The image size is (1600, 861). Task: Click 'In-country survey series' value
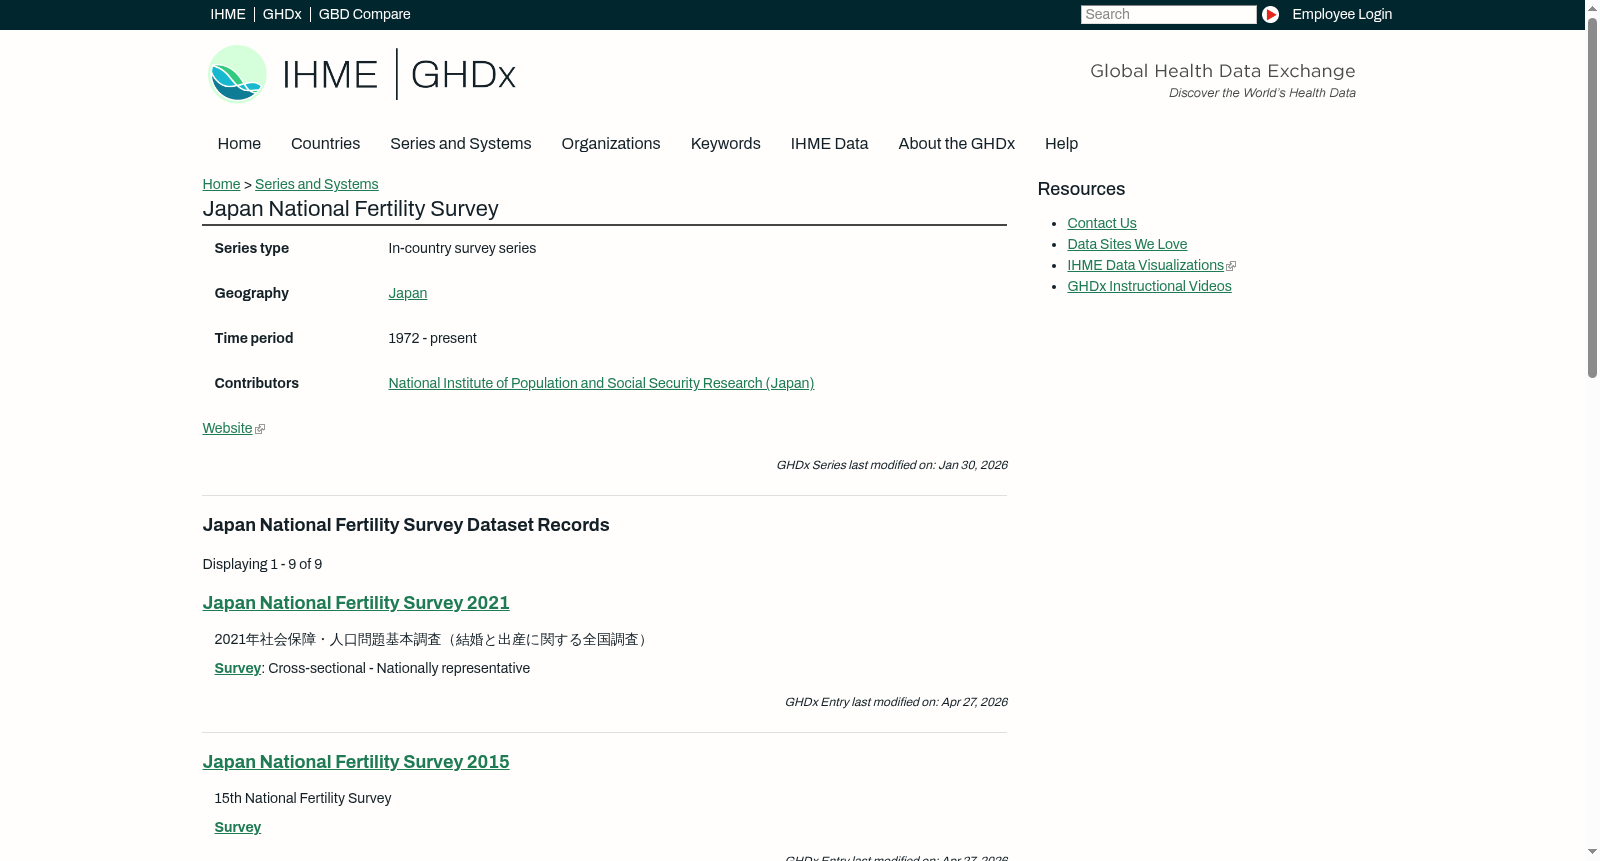(x=462, y=248)
